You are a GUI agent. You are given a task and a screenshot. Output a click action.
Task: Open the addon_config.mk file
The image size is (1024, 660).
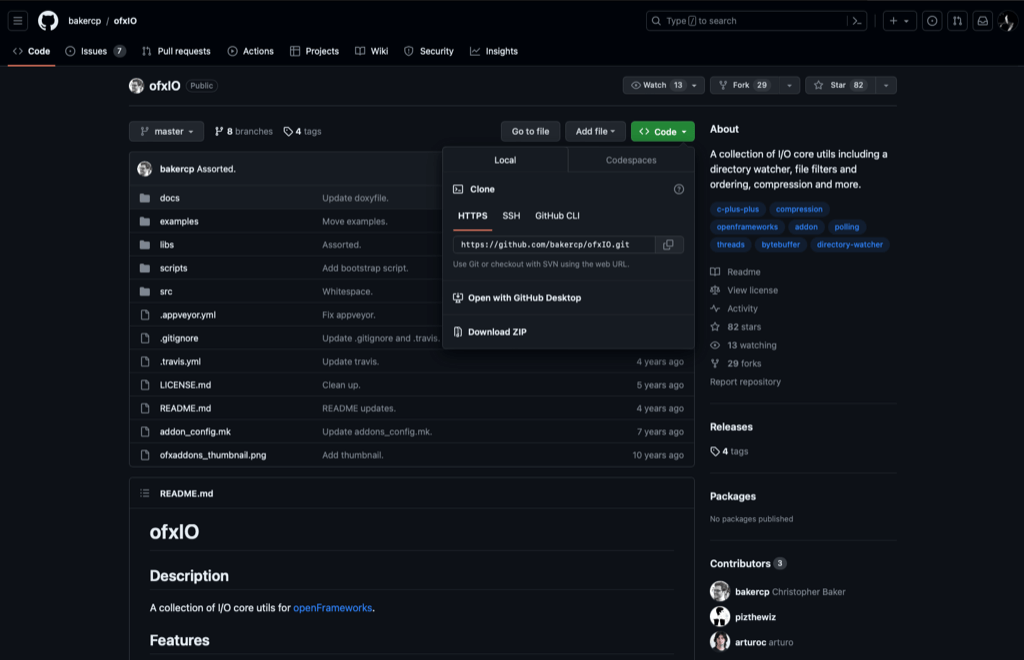point(195,432)
